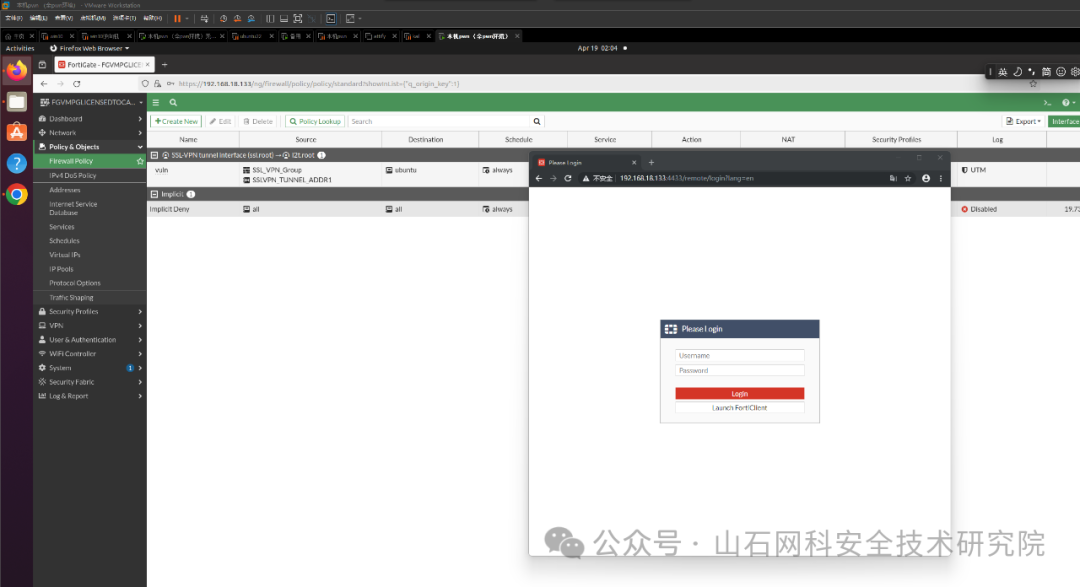Click the translate icon in Chrome address bar
The height and width of the screenshot is (587, 1080).
click(x=893, y=178)
